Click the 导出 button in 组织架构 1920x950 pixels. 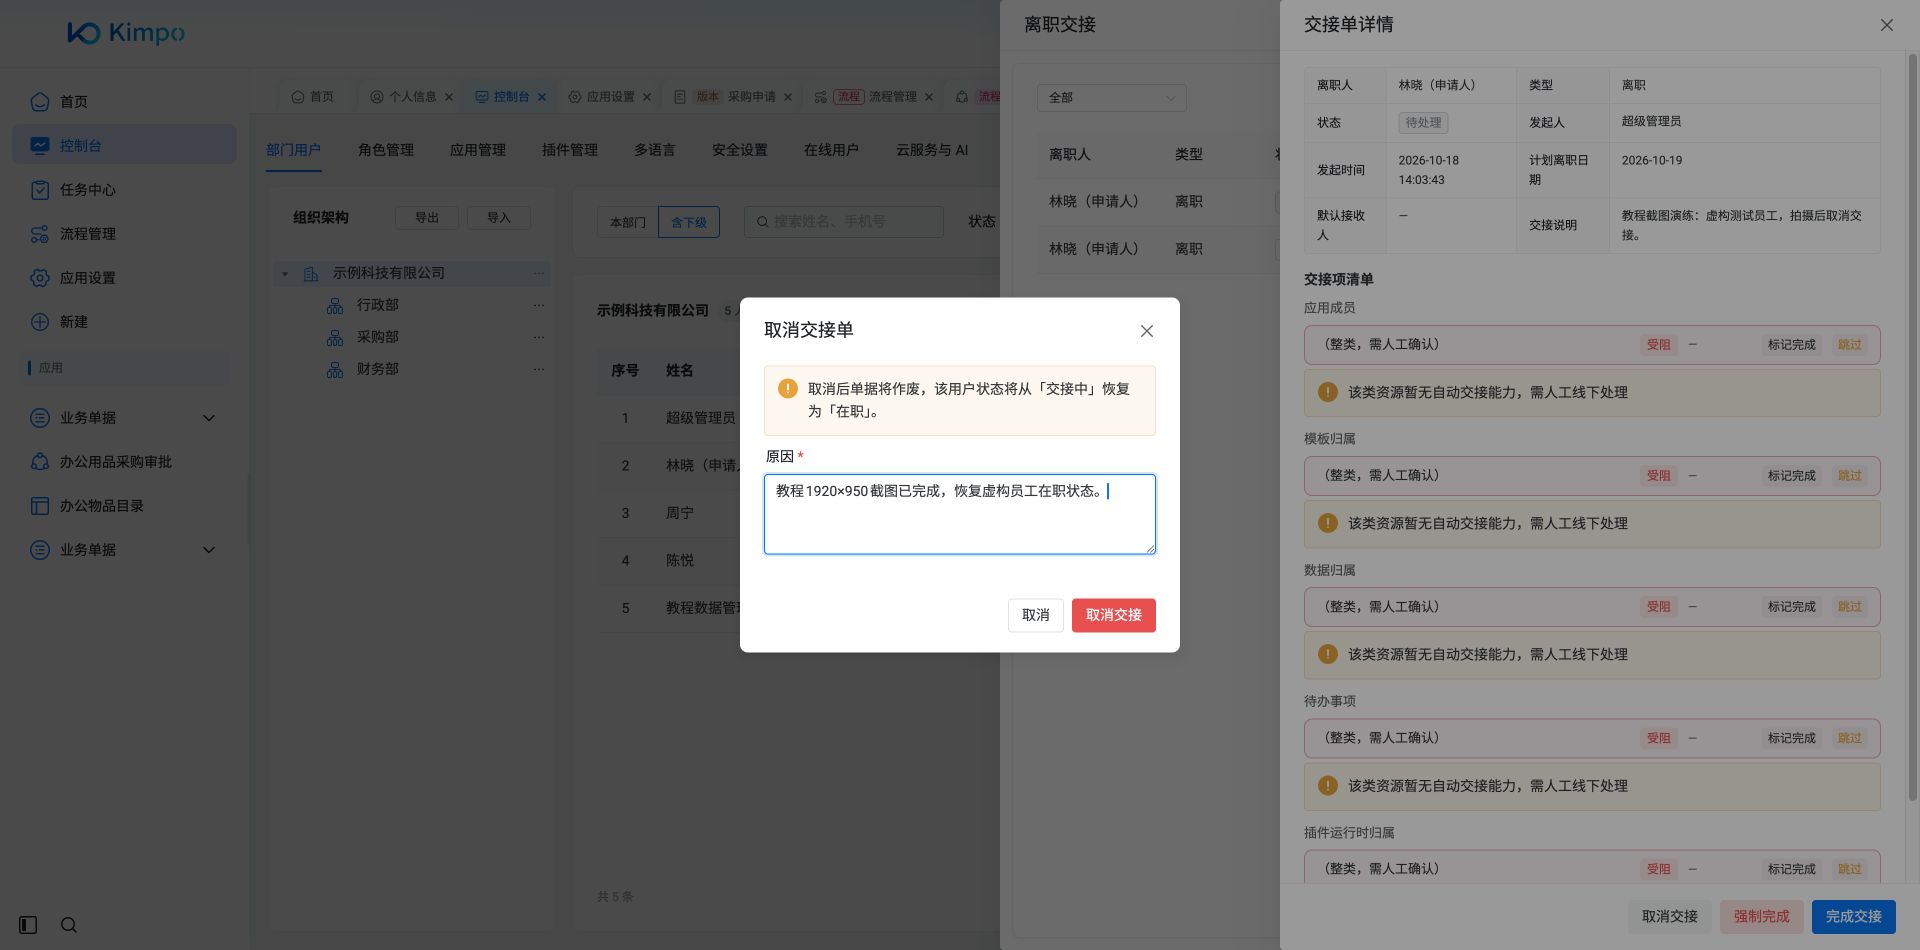[427, 218]
